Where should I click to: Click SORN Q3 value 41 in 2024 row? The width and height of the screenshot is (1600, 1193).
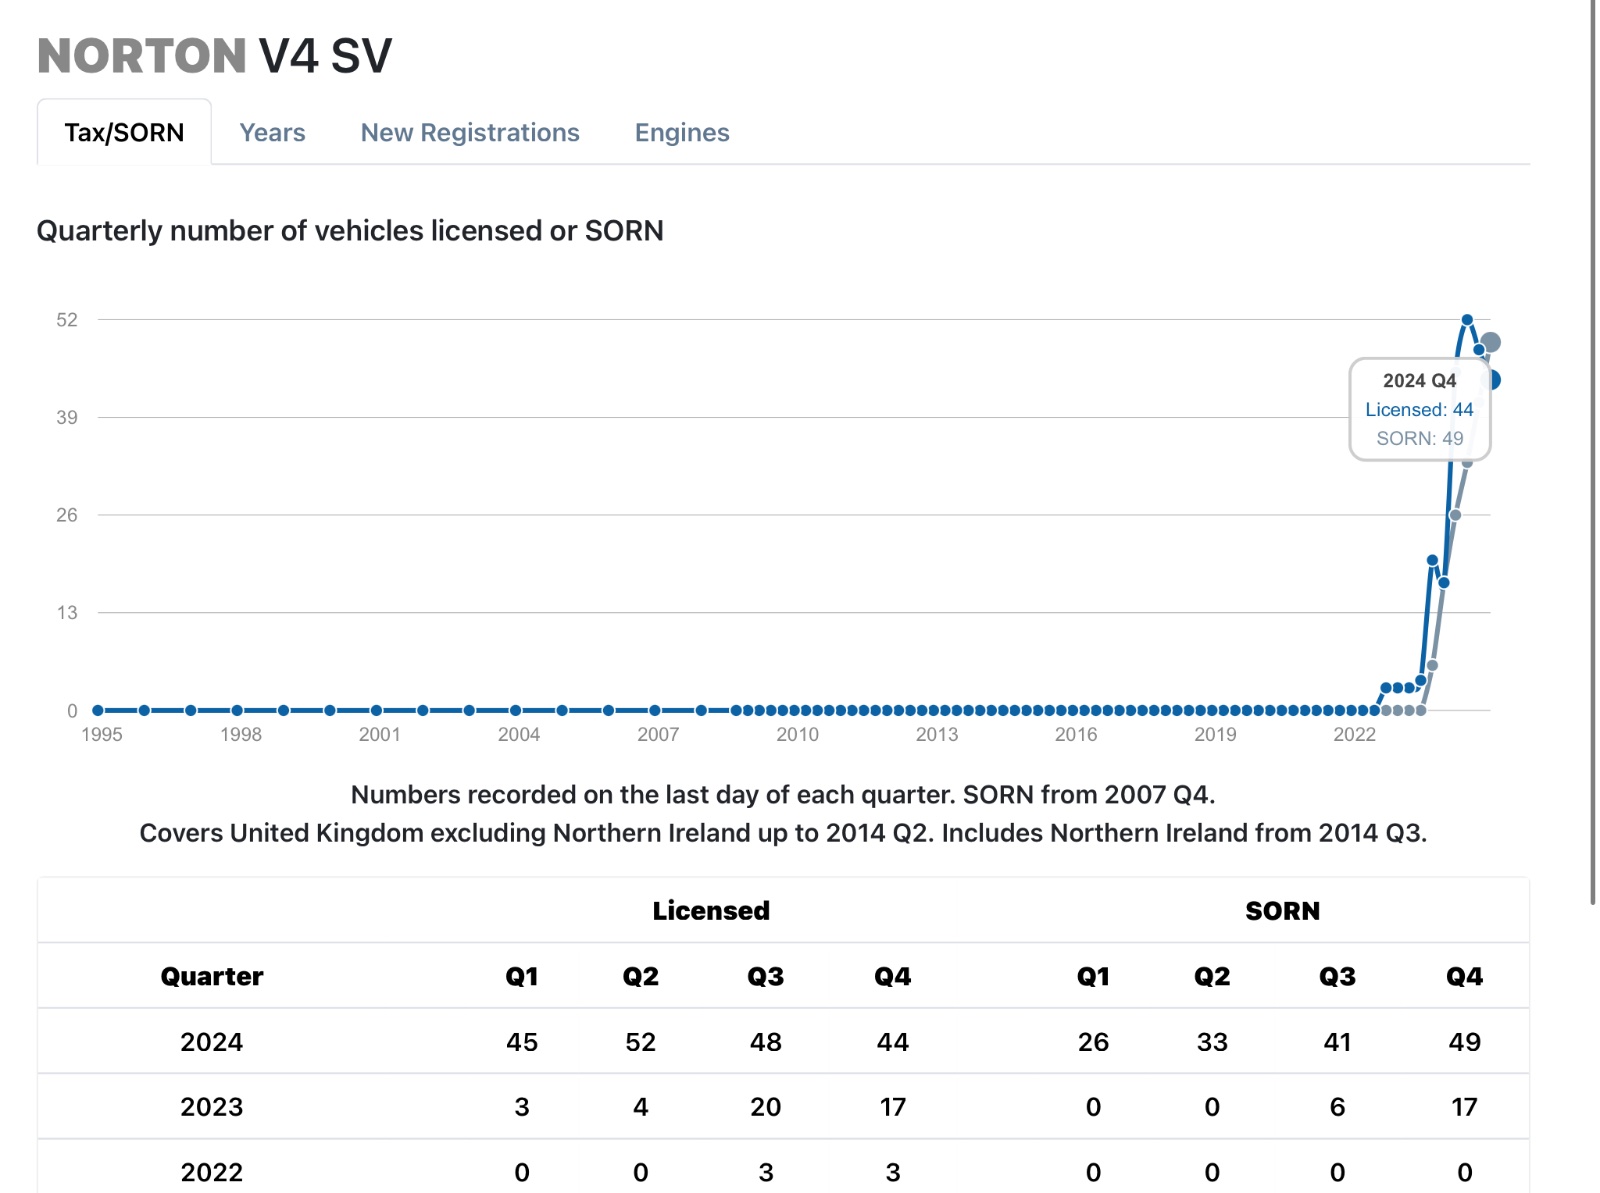[x=1337, y=1042]
